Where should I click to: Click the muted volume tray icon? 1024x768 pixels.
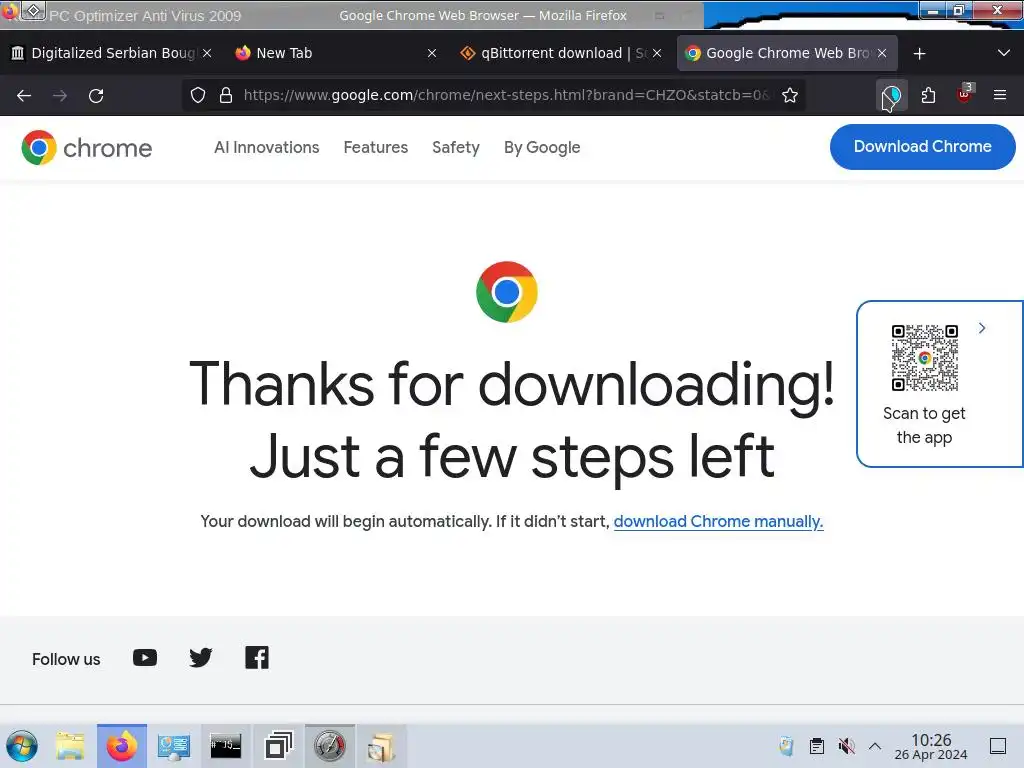[846, 746]
